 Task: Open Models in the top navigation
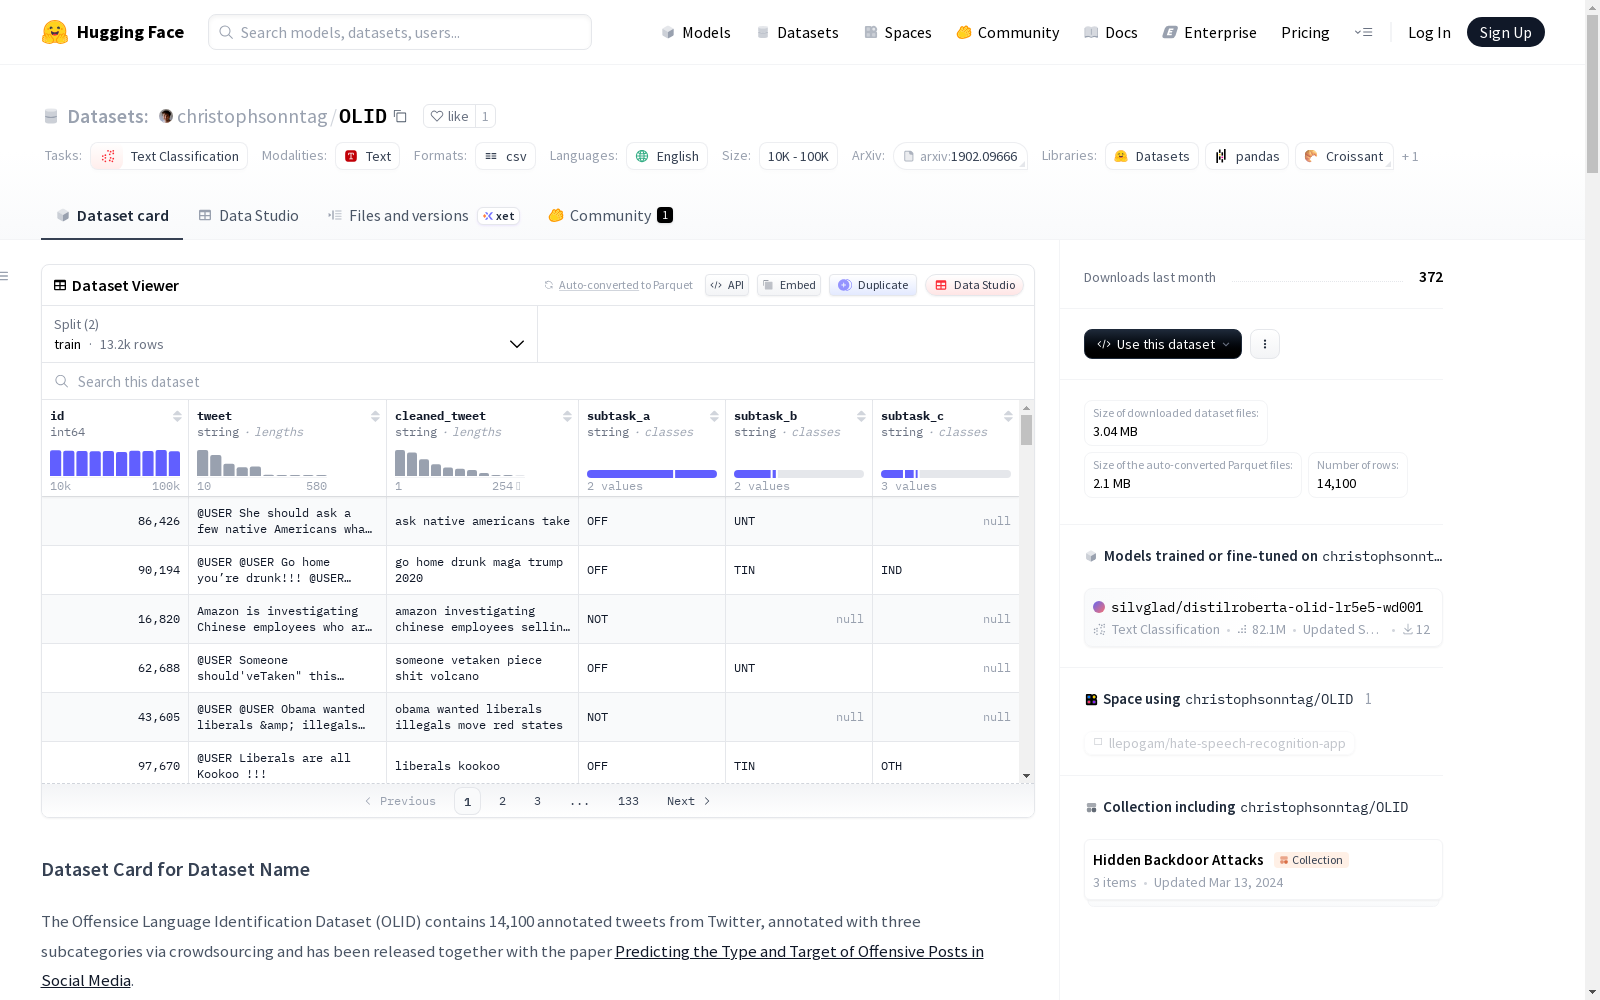(696, 32)
